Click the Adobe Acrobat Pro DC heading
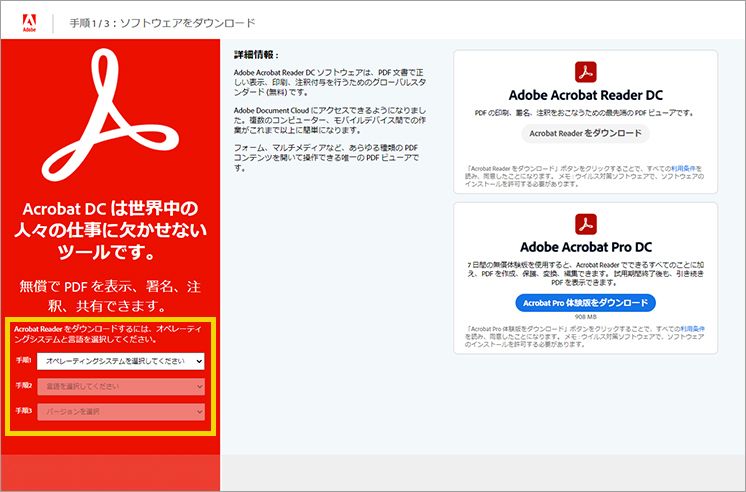This screenshot has width=746, height=492. coord(586,247)
